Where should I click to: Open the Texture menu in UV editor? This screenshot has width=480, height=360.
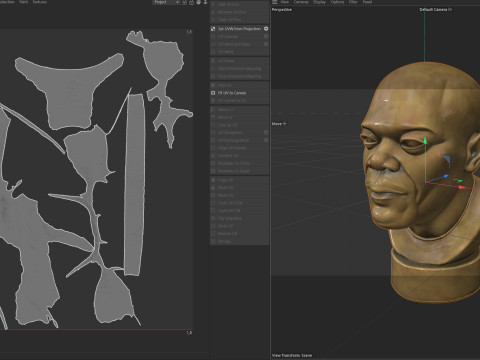click(x=40, y=2)
